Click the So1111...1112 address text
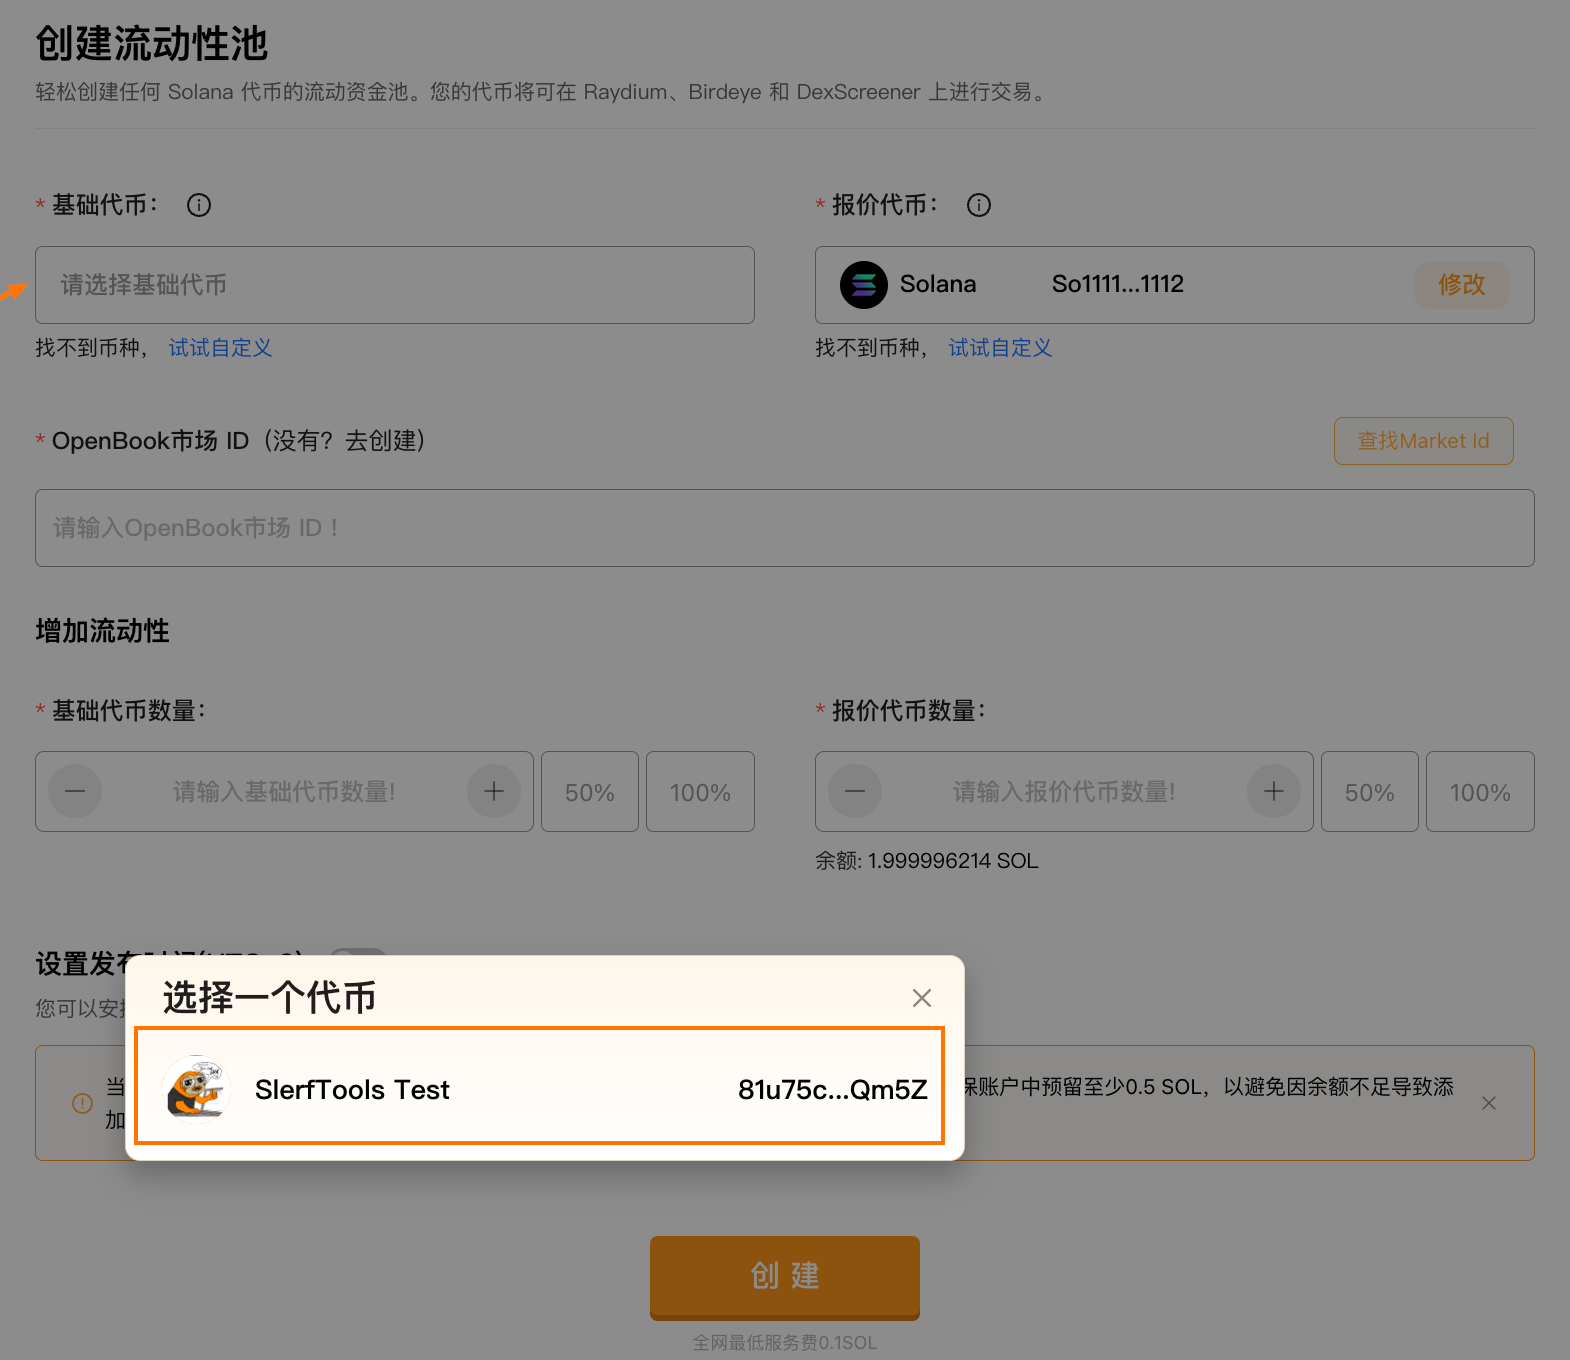 point(1118,284)
